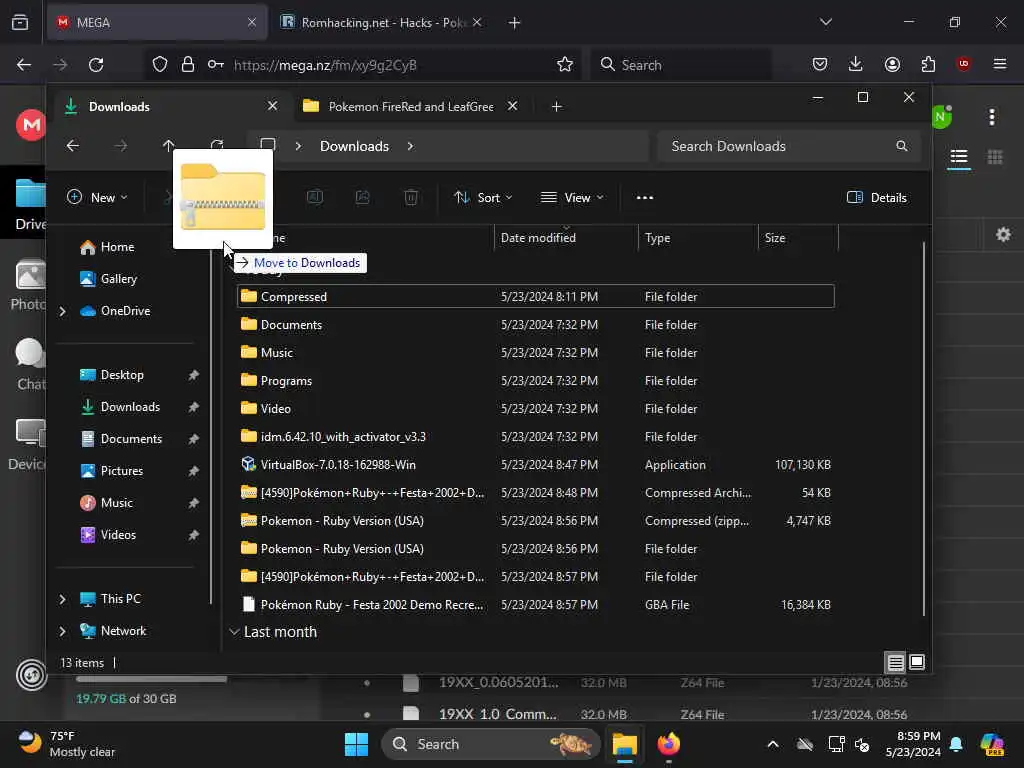Select Pokémon Ruby Festa 2002 Demo GBA file
Image resolution: width=1024 pixels, height=768 pixels.
tap(536, 605)
